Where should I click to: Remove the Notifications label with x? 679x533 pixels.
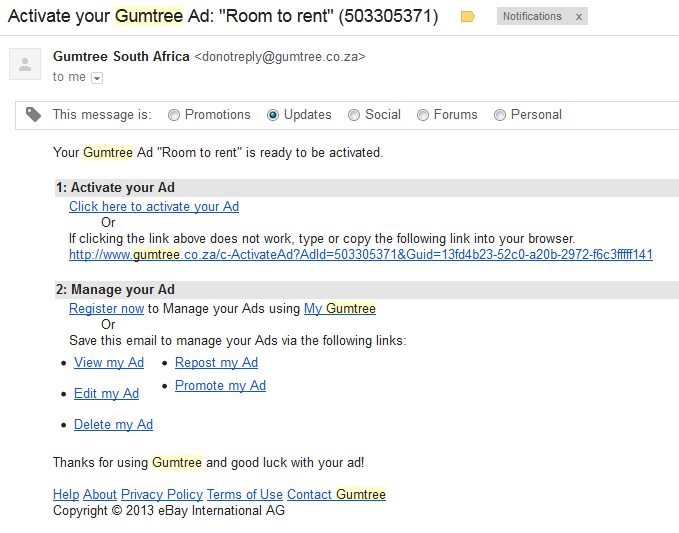click(579, 17)
